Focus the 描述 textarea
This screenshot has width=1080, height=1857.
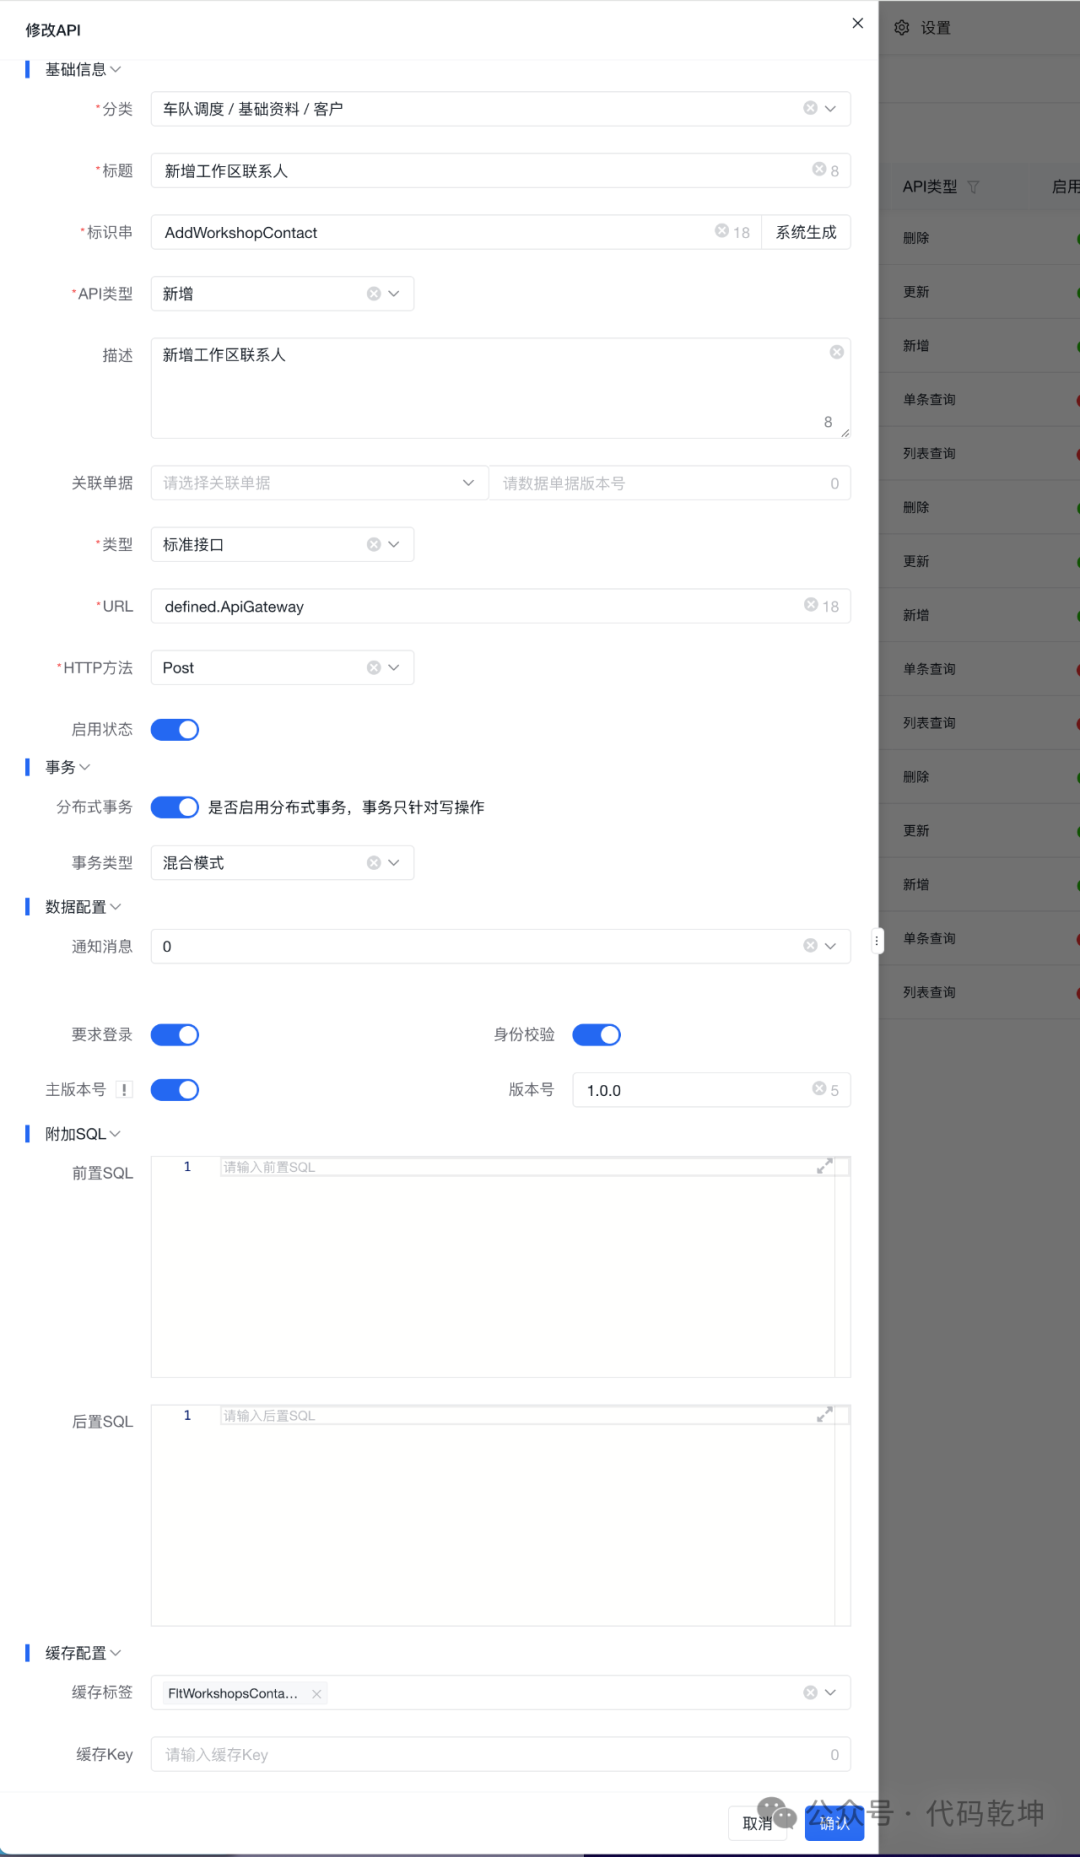coord(500,388)
